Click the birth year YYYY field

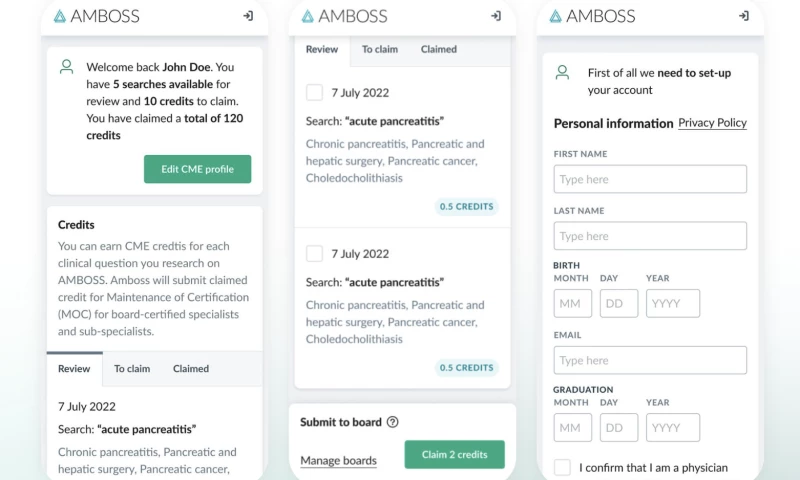point(673,303)
